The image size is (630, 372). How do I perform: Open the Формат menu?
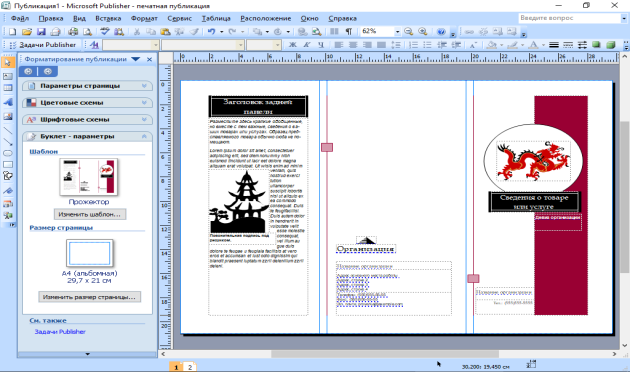pyautogui.click(x=144, y=18)
